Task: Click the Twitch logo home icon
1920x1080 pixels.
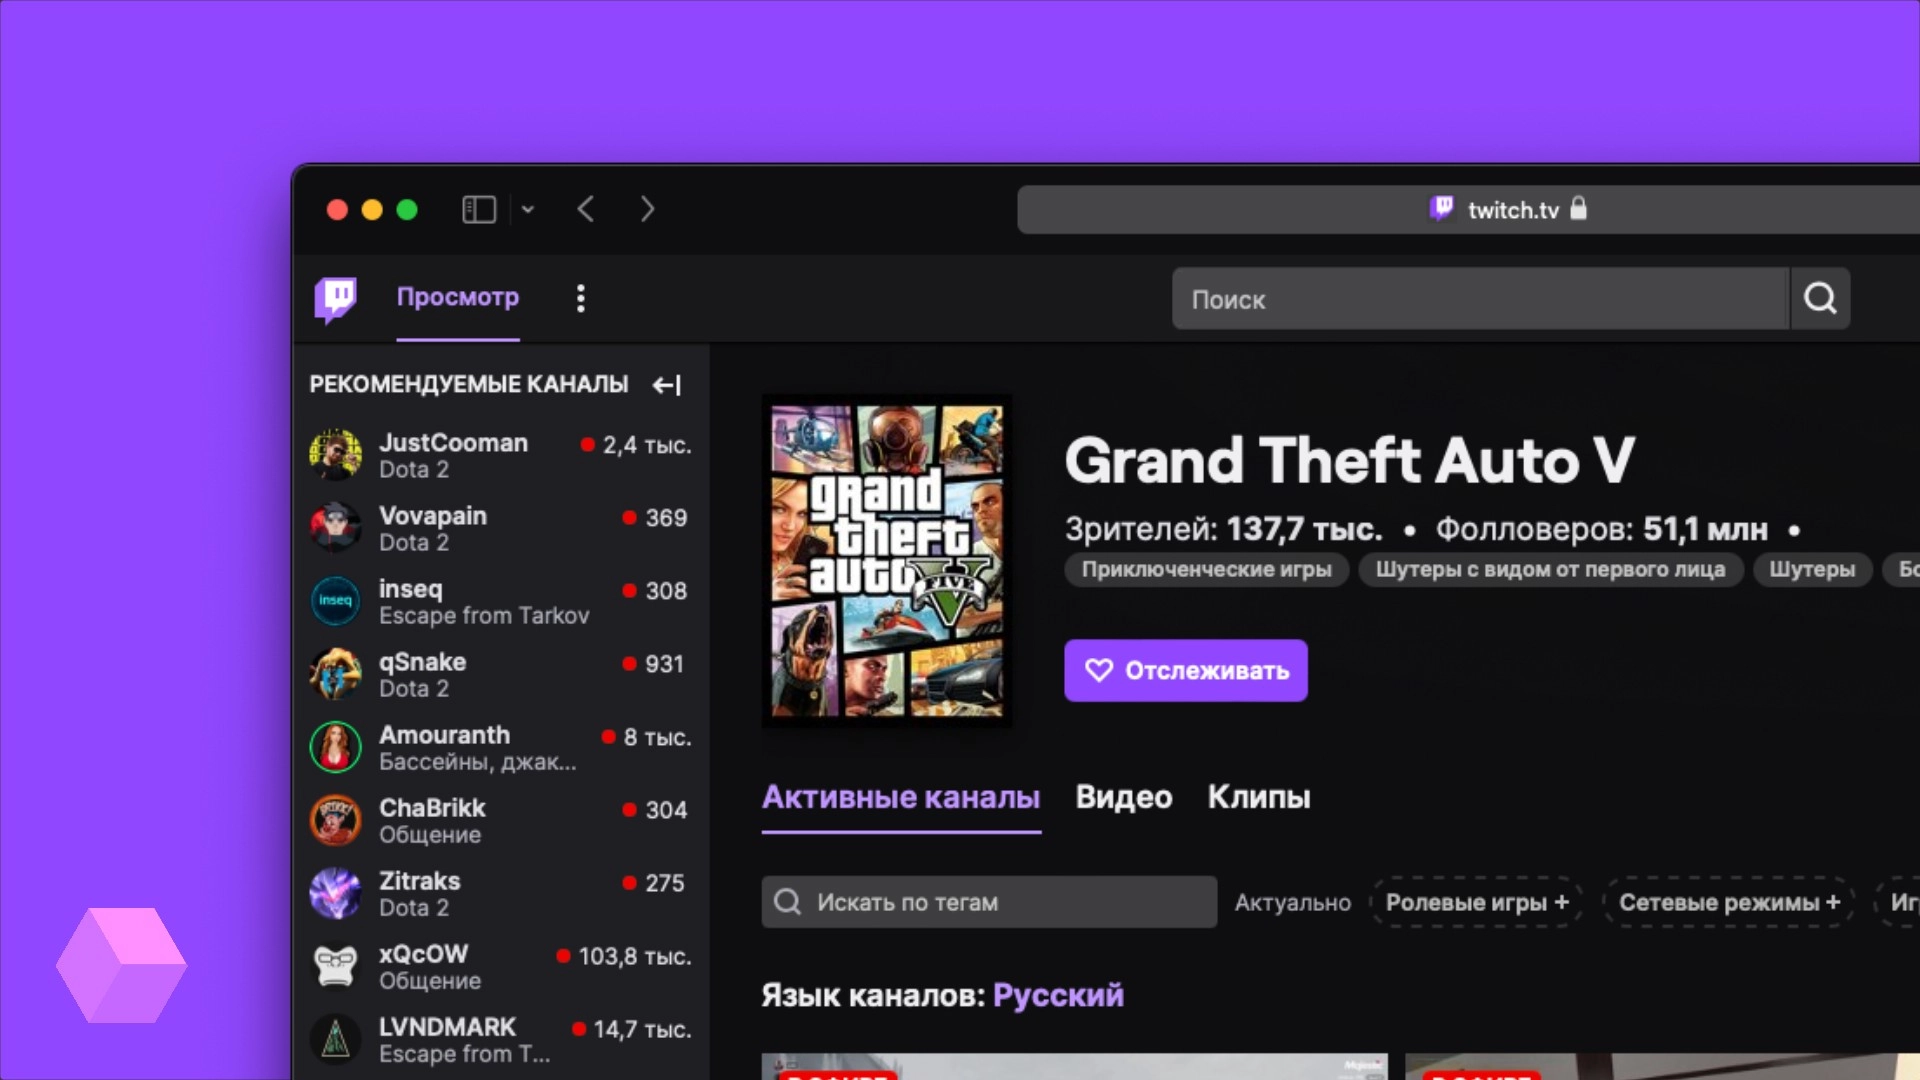Action: pos(336,299)
